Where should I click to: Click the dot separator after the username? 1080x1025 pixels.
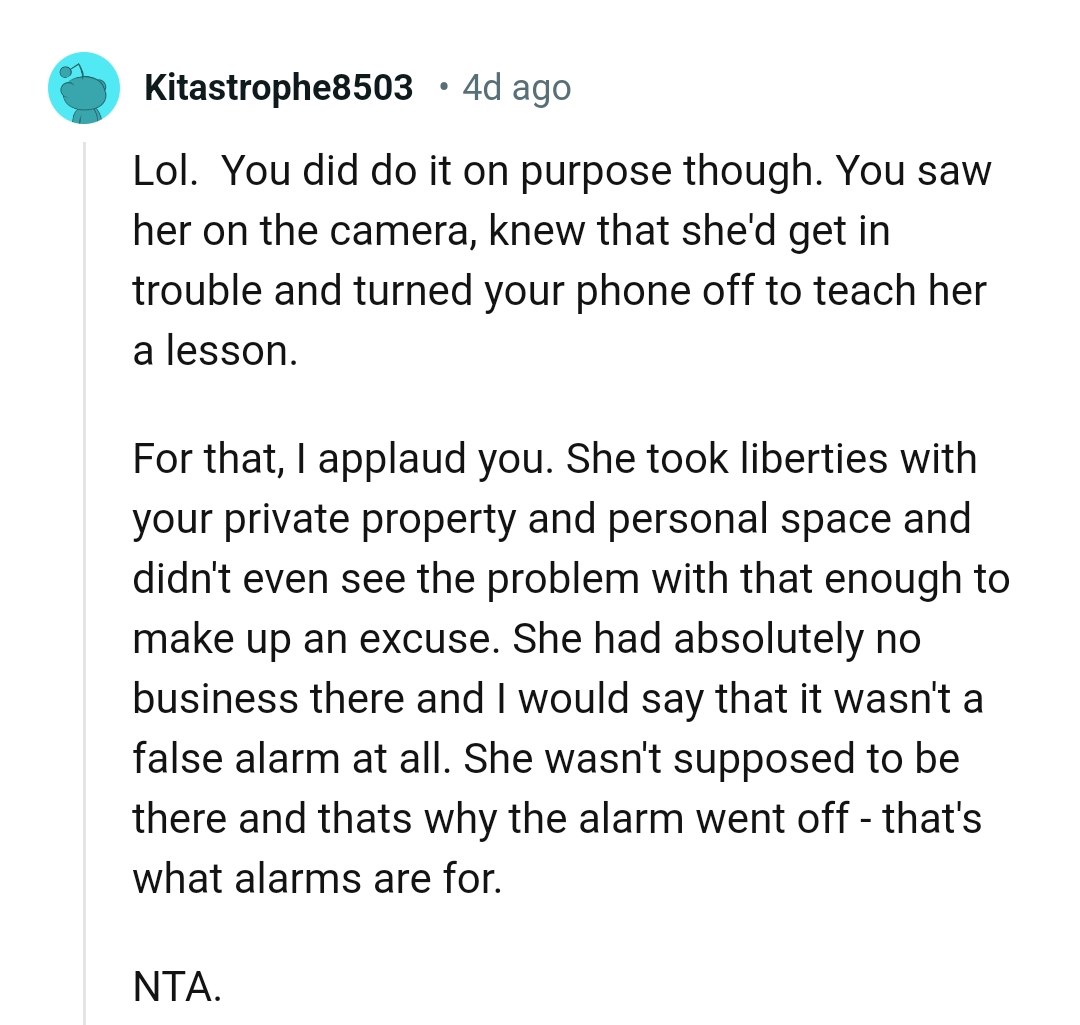(441, 90)
